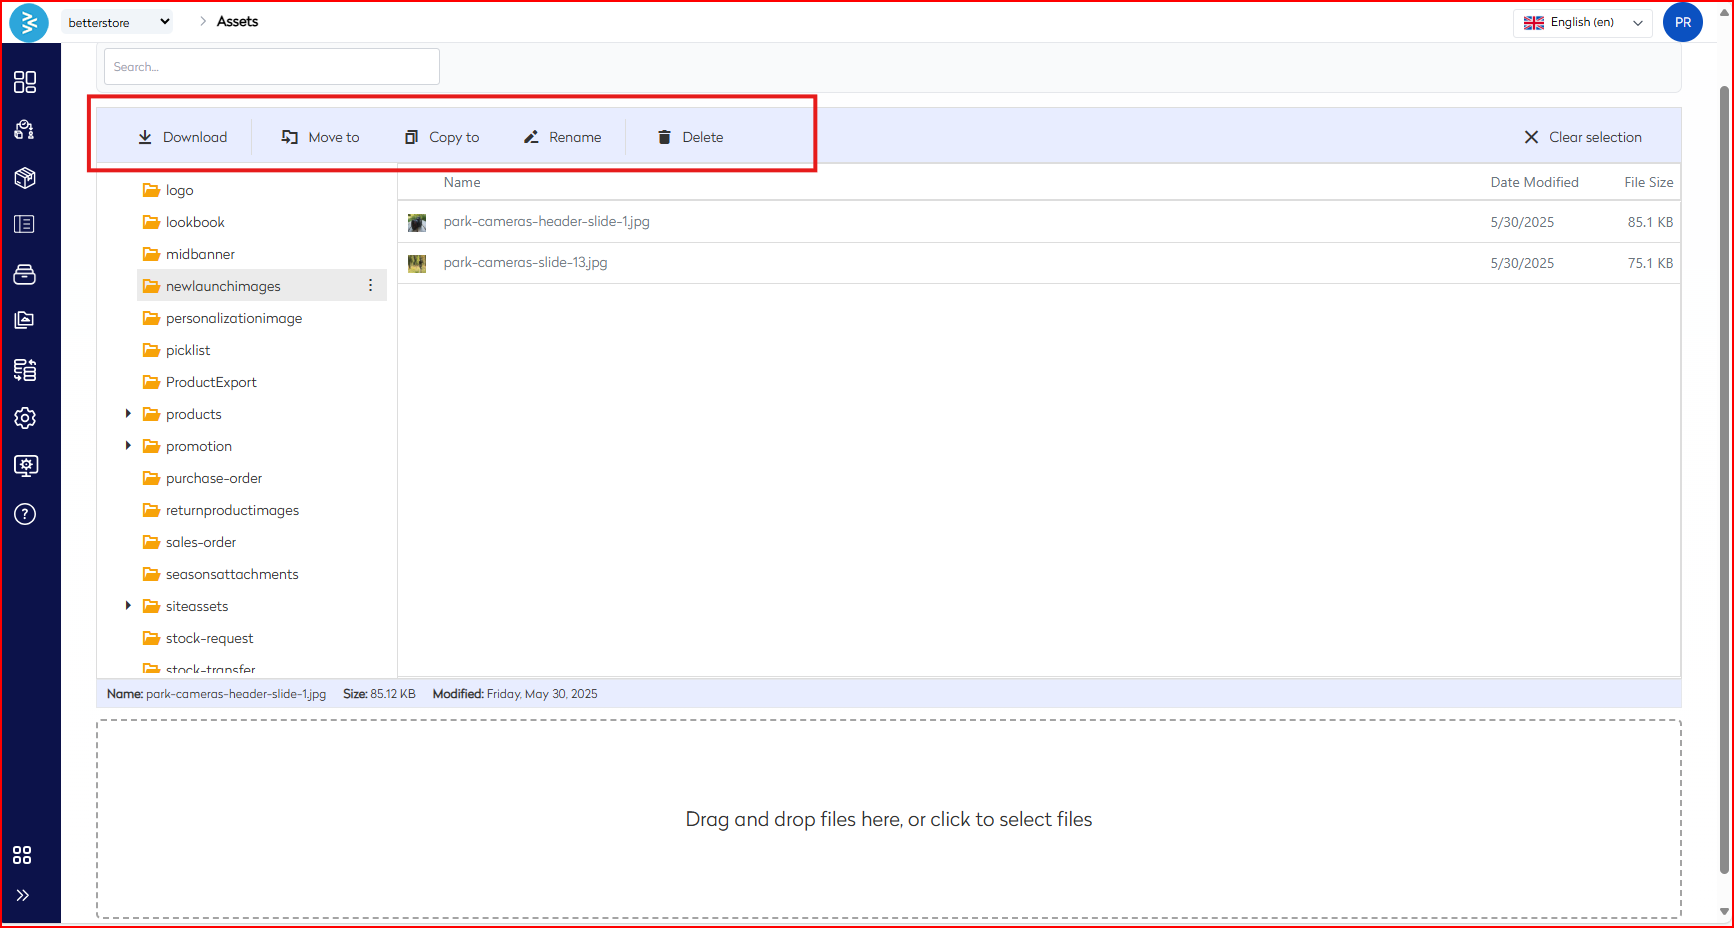Expand the left sidebar with double chevron

click(x=23, y=895)
